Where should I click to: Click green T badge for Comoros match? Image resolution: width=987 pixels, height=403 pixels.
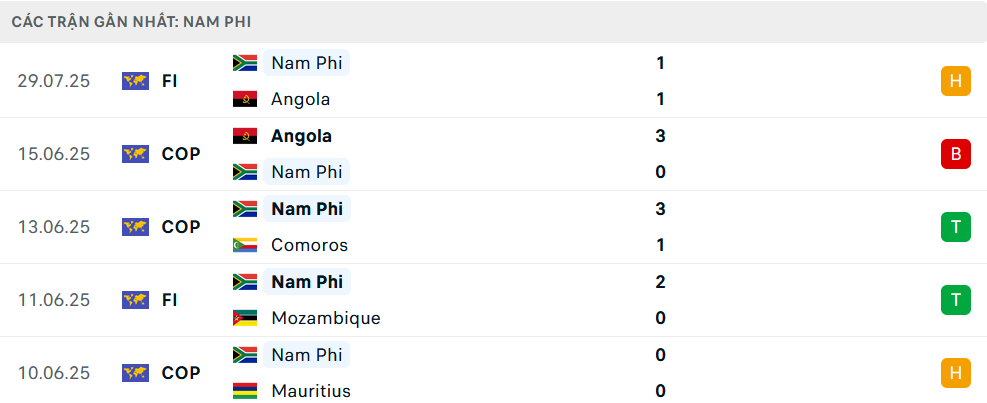pyautogui.click(x=956, y=227)
